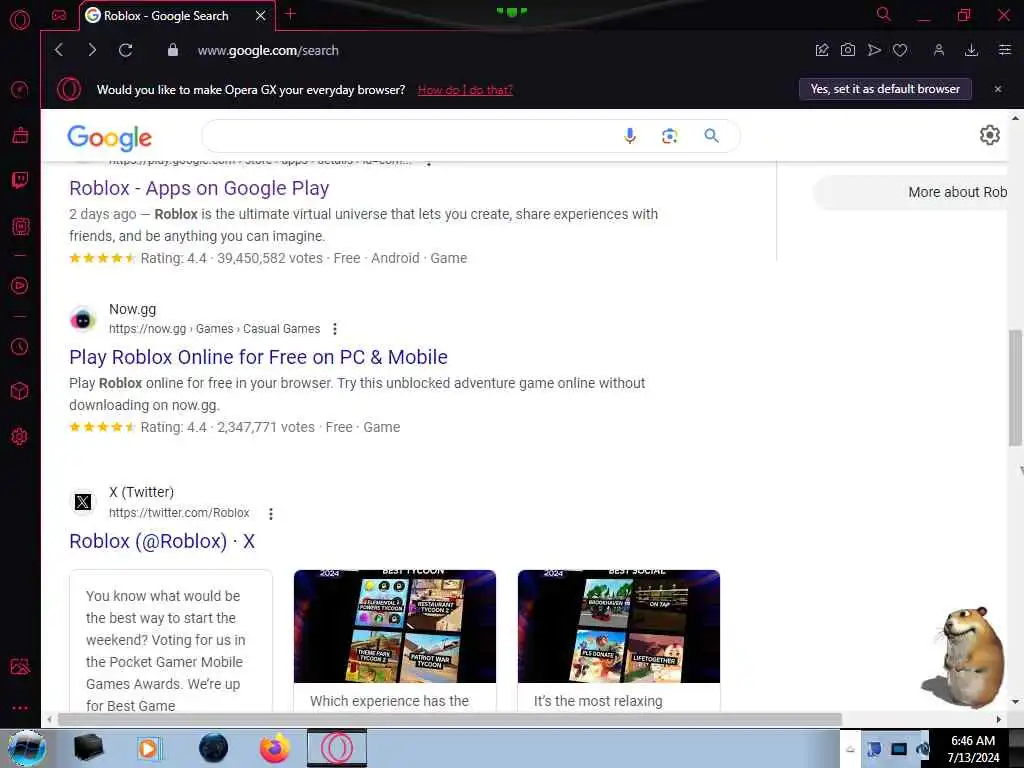Viewport: 1024px width, 768px height.
Task: Click the paper-plane send icon in toolbar
Action: [x=874, y=50]
